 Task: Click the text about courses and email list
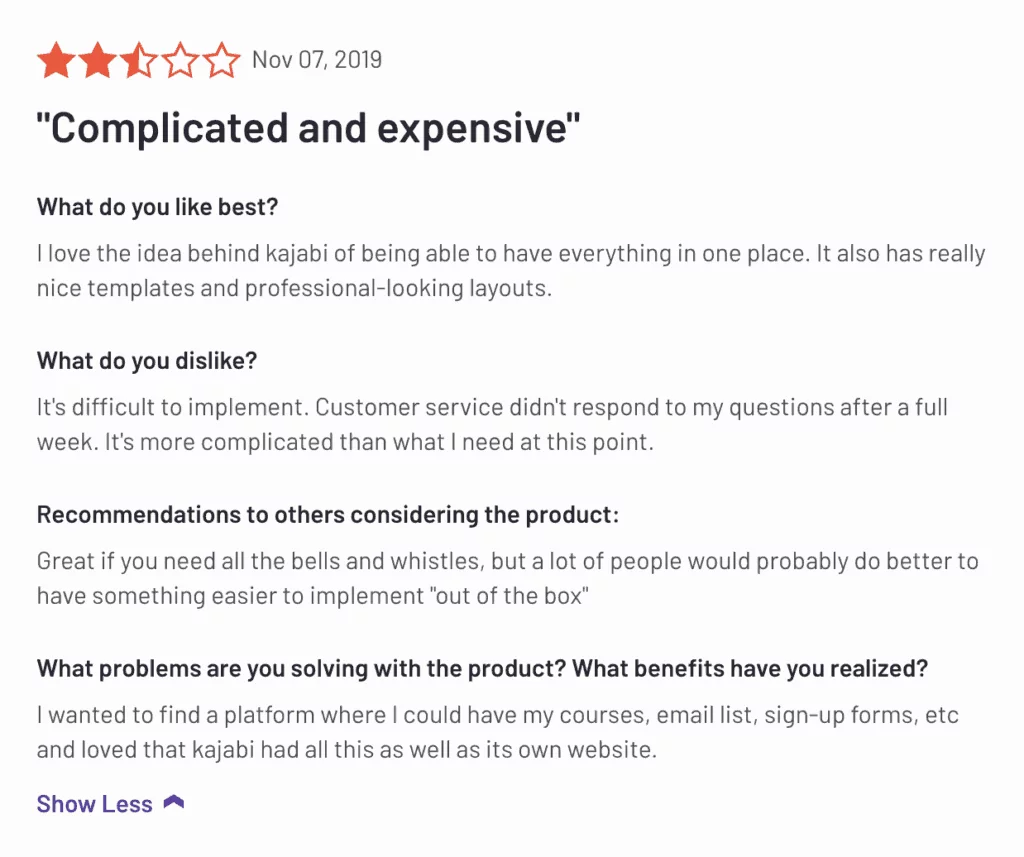click(x=498, y=732)
